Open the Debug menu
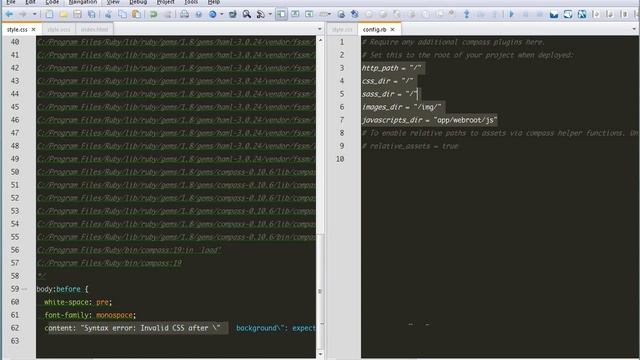This screenshot has height=360, width=640. pyautogui.click(x=138, y=2)
